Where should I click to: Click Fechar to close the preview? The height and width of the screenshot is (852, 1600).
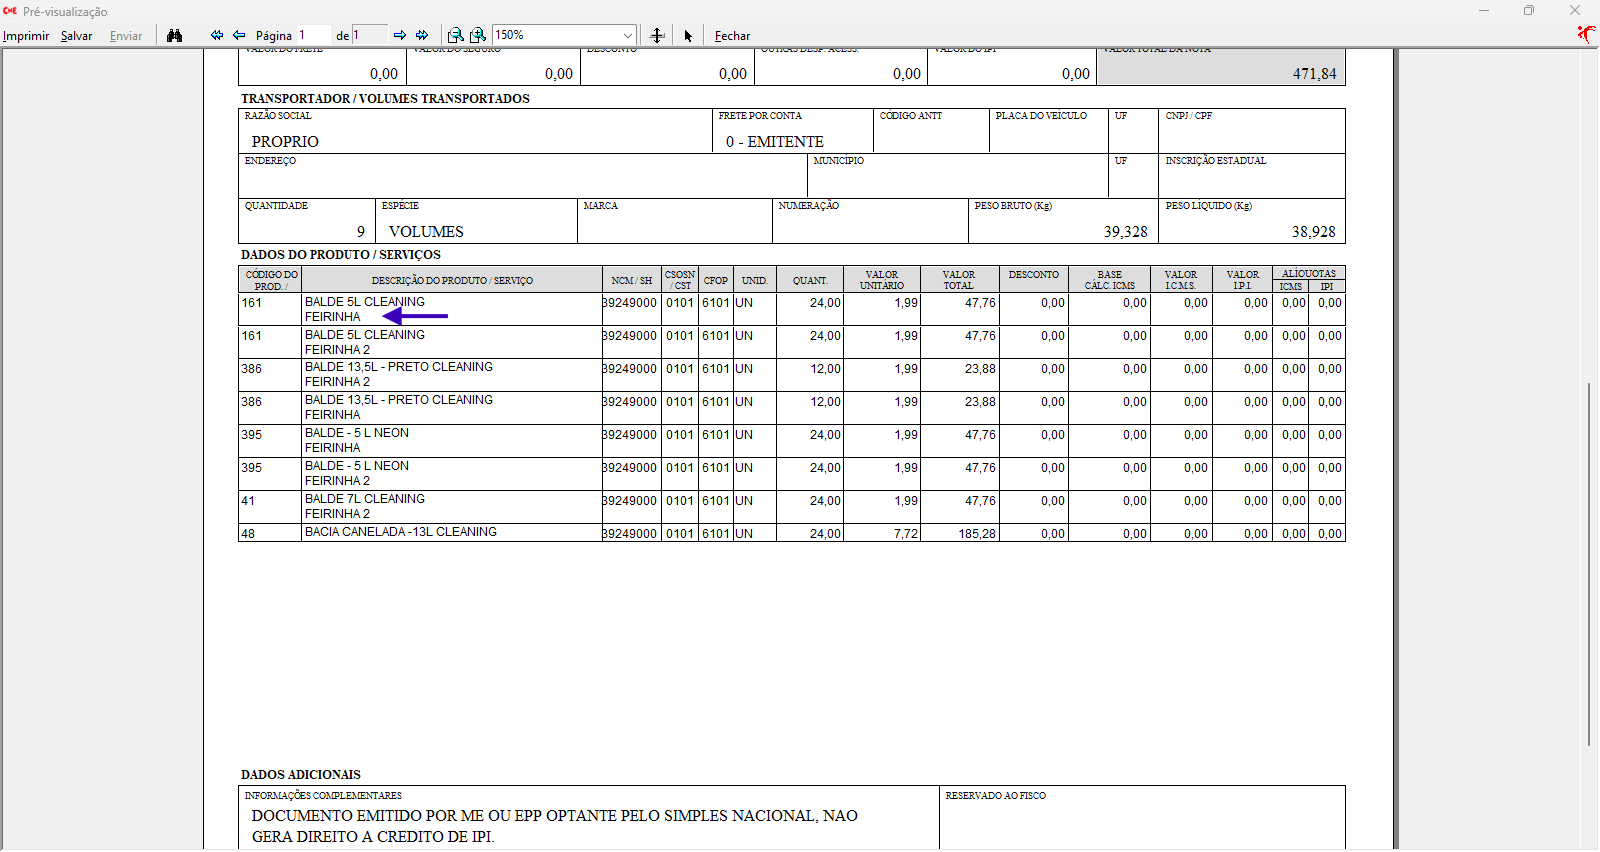tap(732, 36)
